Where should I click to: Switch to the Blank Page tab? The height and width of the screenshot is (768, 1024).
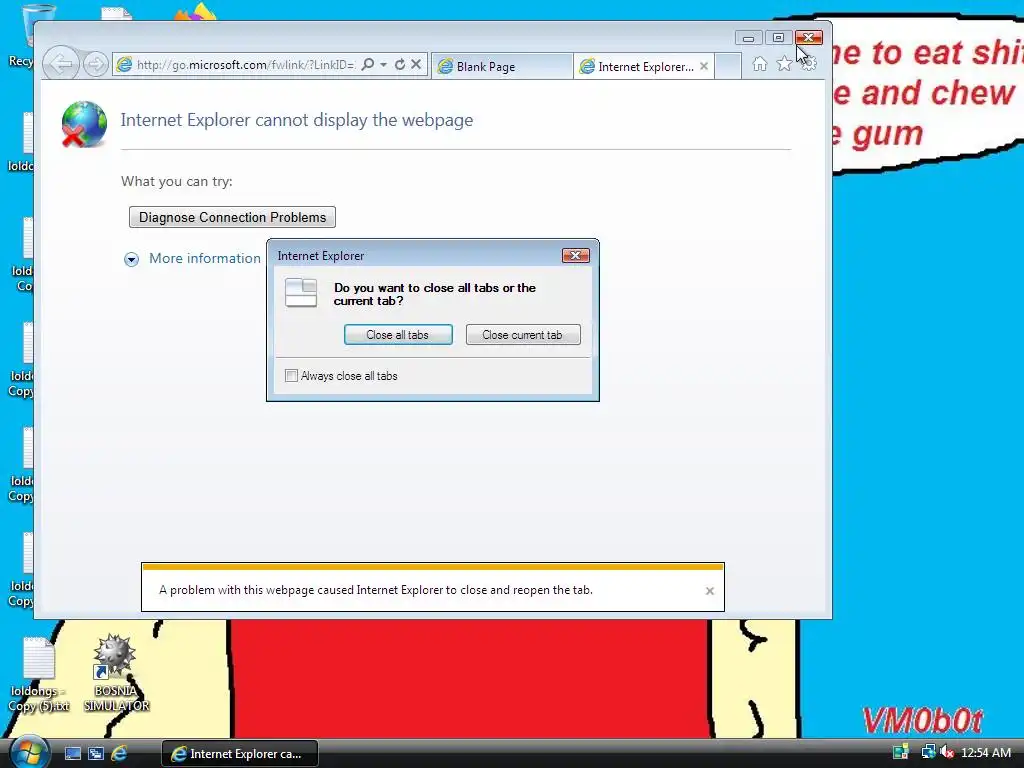502,66
